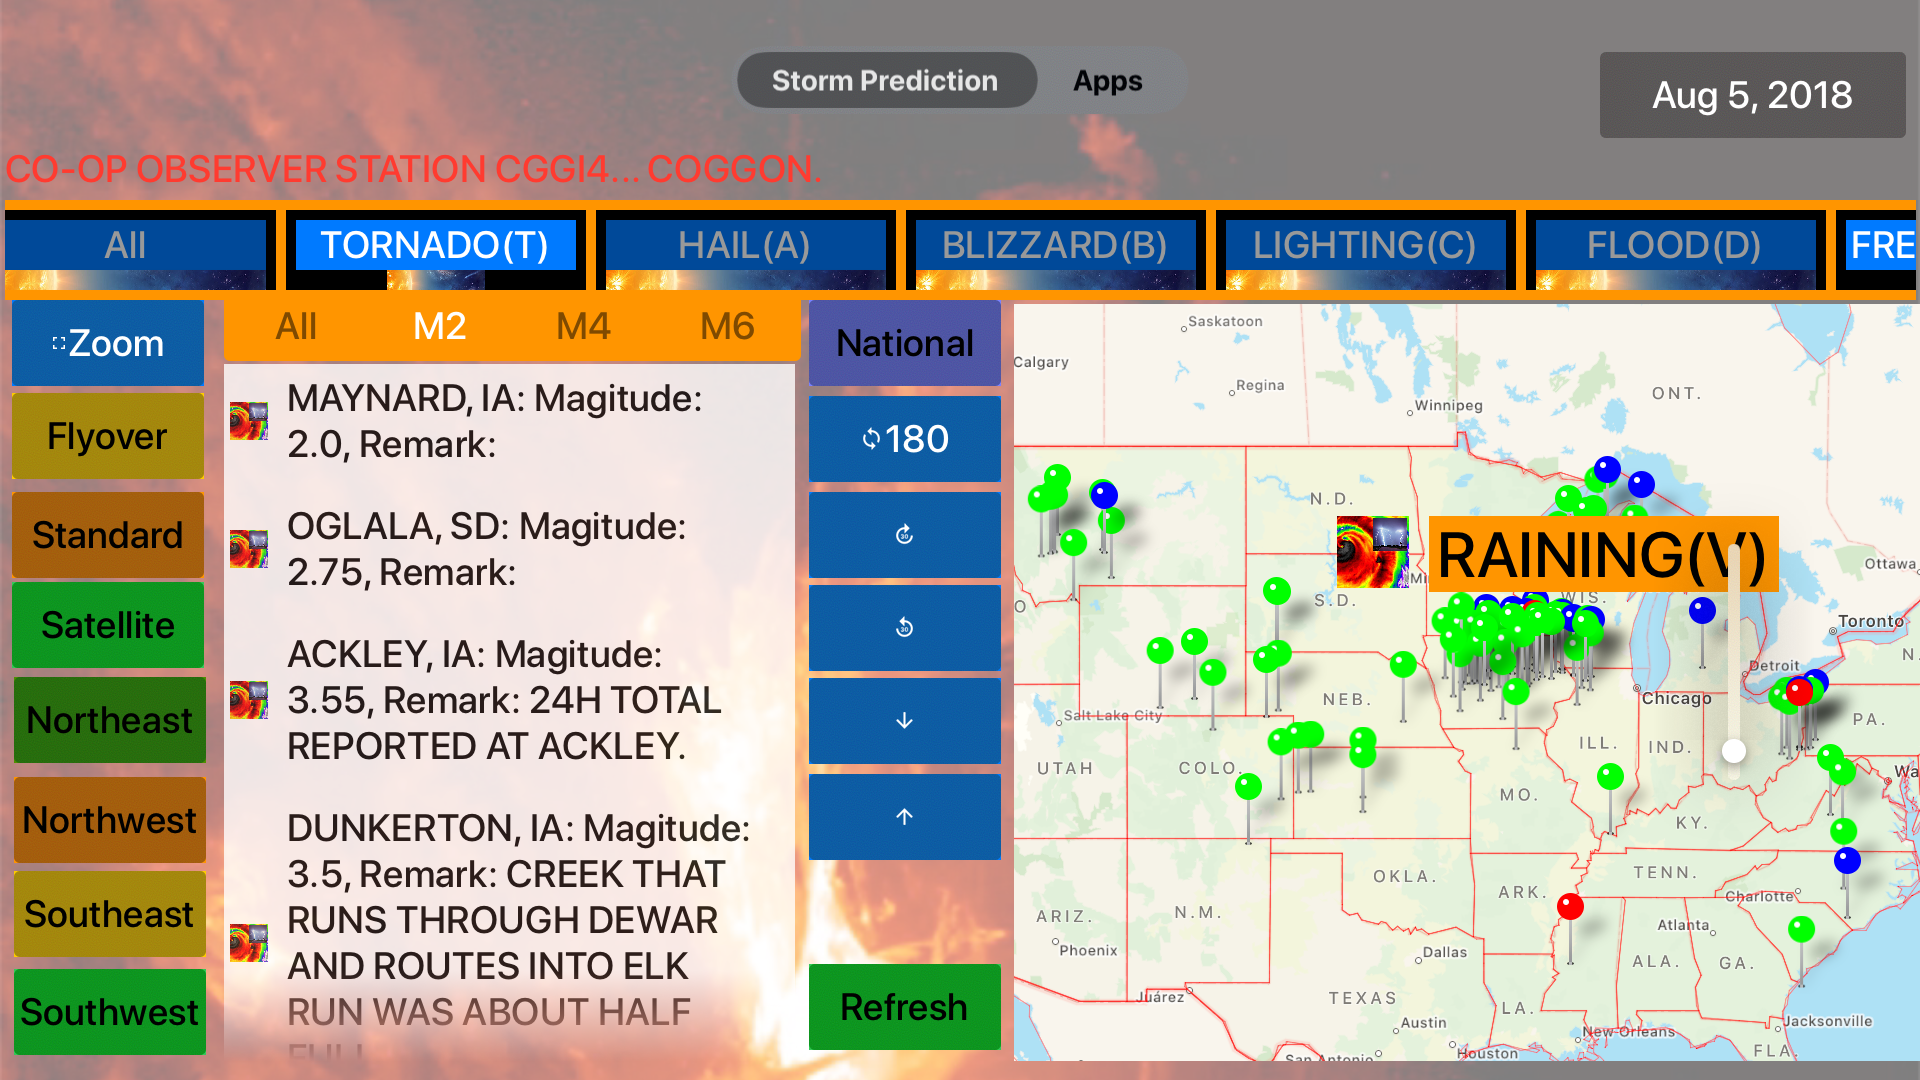Show the Northeast region
The width and height of the screenshot is (1920, 1080).
point(110,720)
